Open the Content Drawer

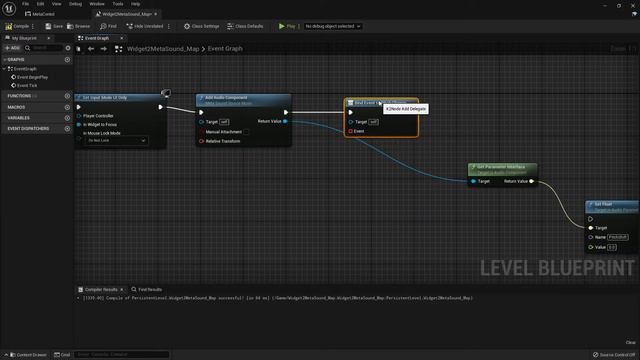[x=28, y=355]
